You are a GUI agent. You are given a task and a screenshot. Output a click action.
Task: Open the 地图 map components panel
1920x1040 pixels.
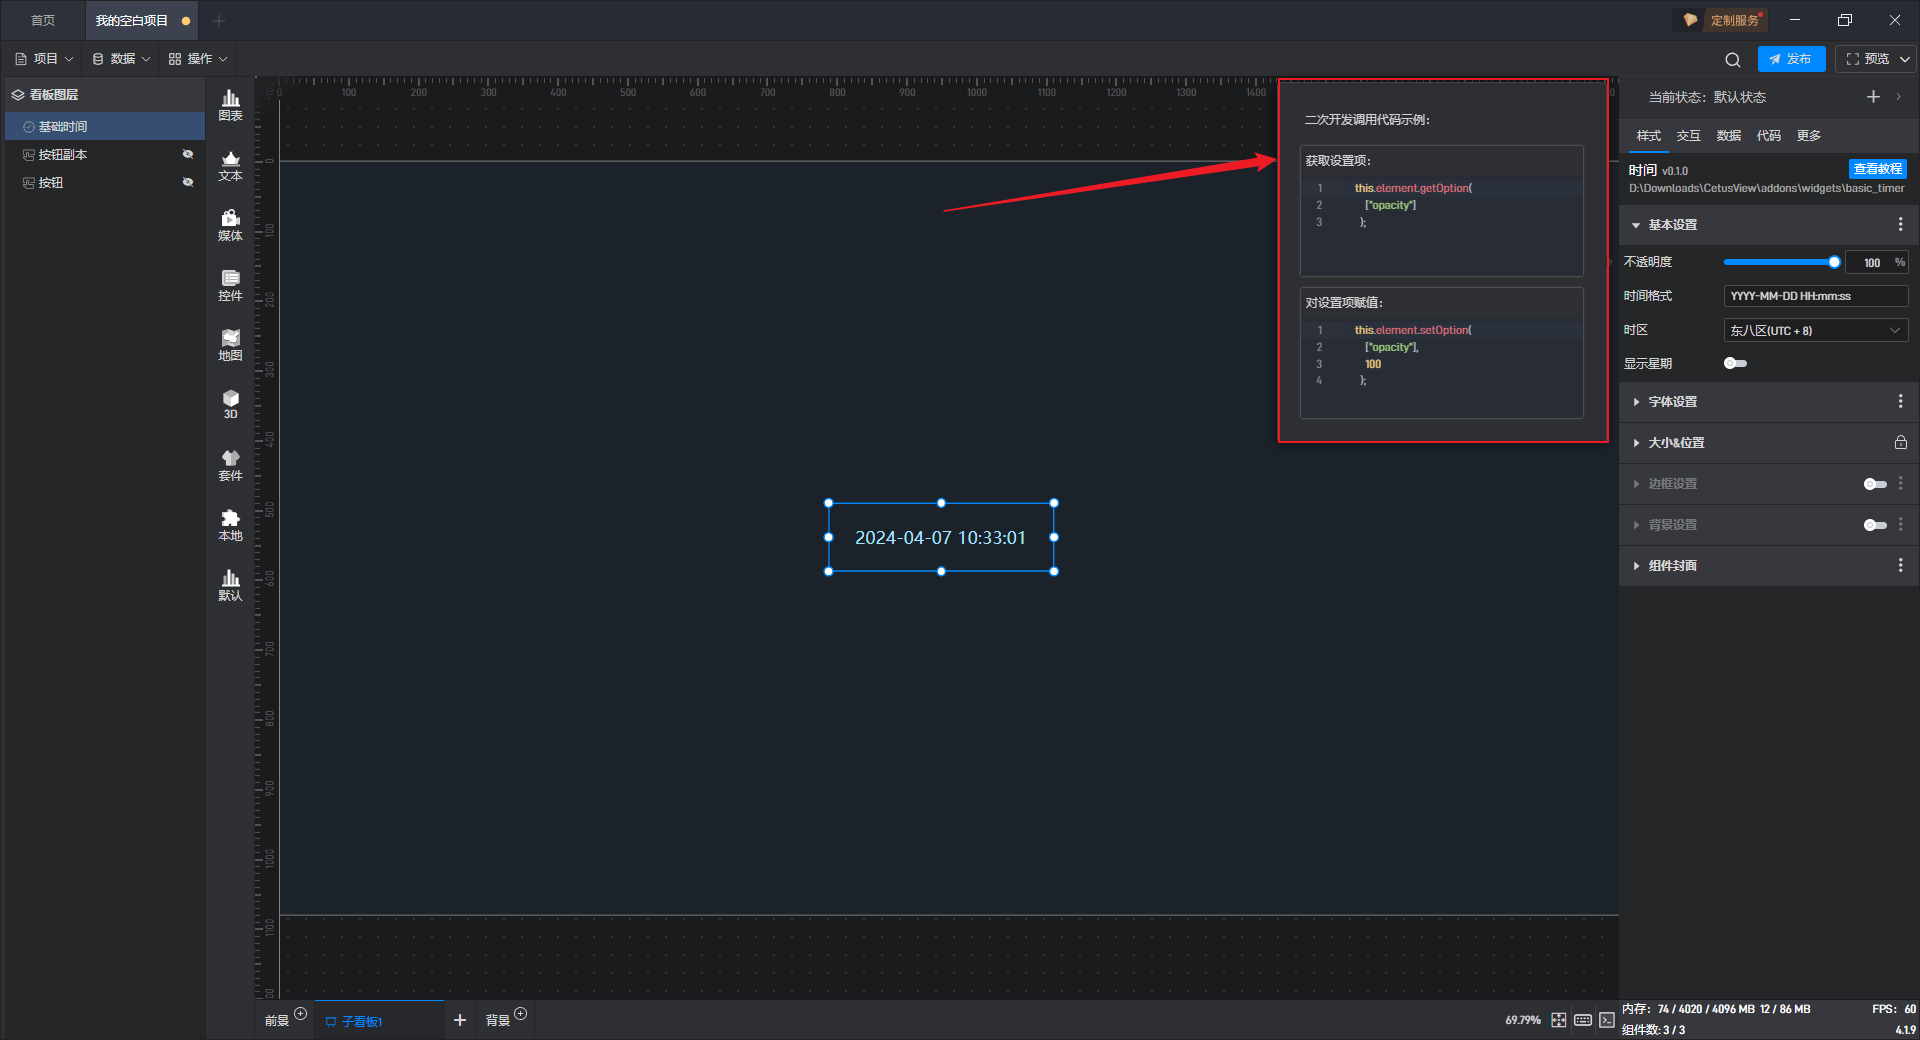[x=230, y=345]
